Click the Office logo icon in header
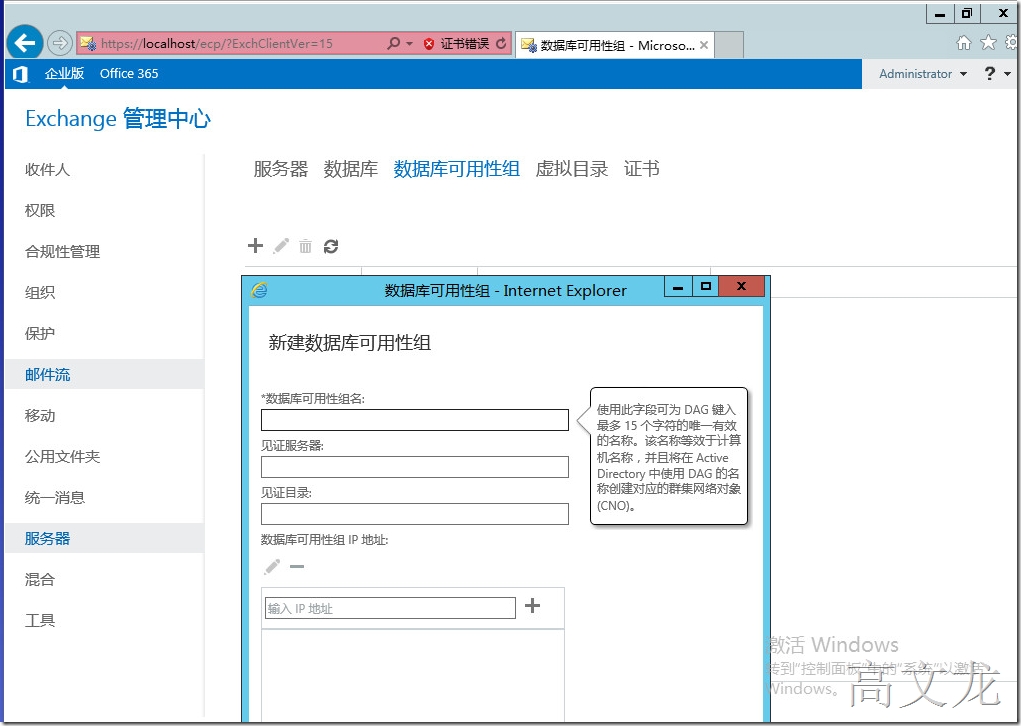Screen dimensions: 1021x726 [x=20, y=74]
